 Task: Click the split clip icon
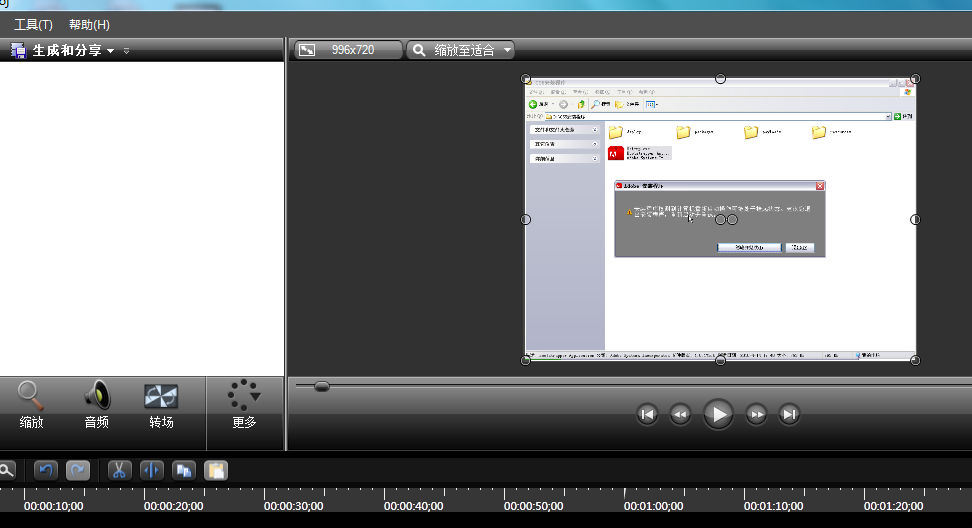(x=151, y=470)
